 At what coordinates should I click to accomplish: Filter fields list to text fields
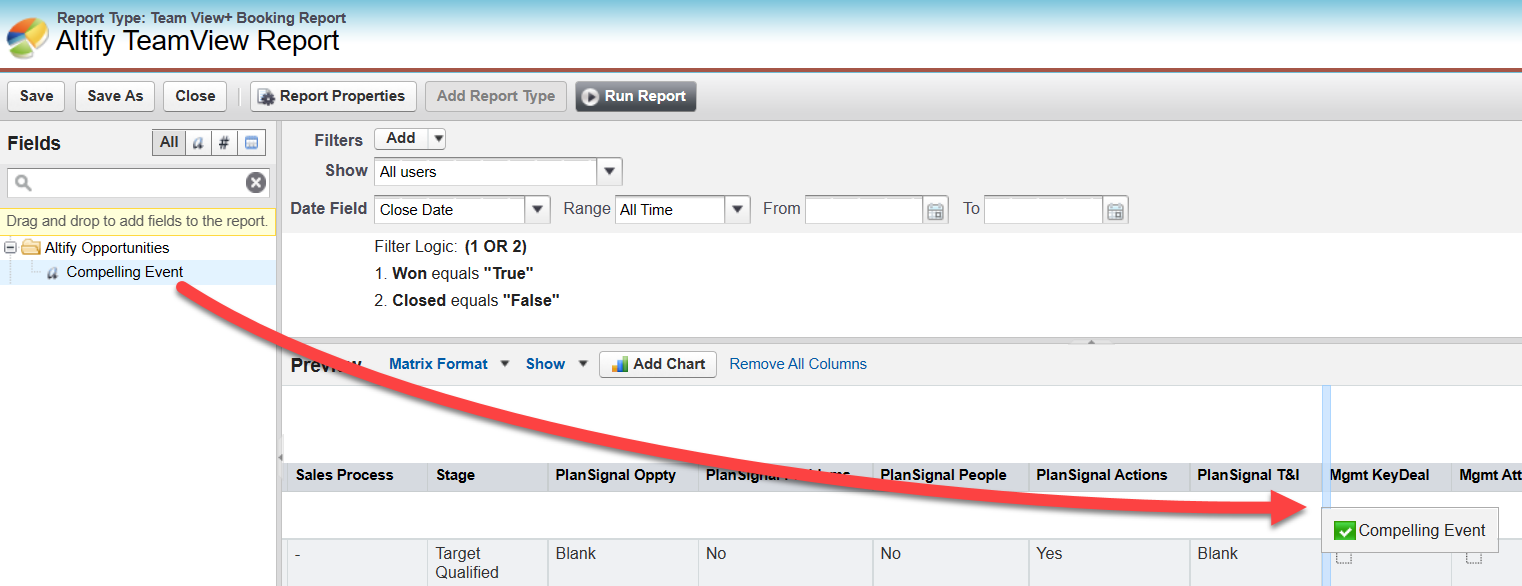[198, 143]
